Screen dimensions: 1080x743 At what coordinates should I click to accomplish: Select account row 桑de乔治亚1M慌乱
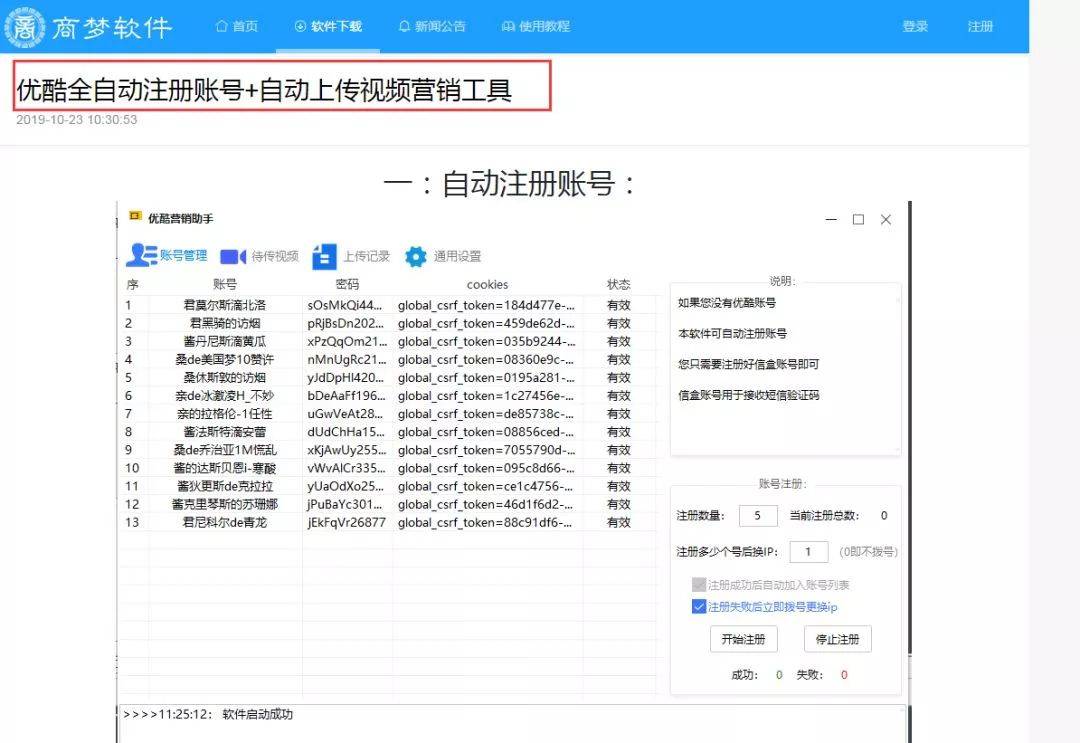[387, 450]
